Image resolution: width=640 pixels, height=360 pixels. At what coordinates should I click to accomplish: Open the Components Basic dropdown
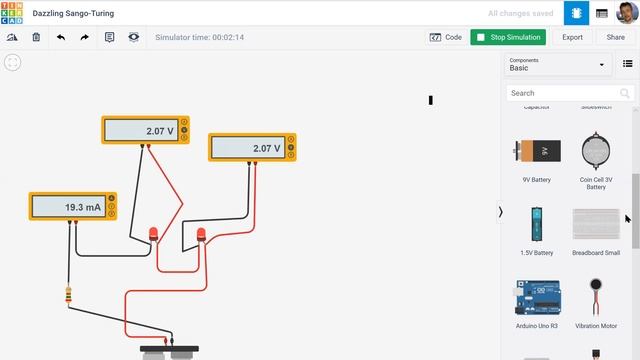tap(558, 64)
